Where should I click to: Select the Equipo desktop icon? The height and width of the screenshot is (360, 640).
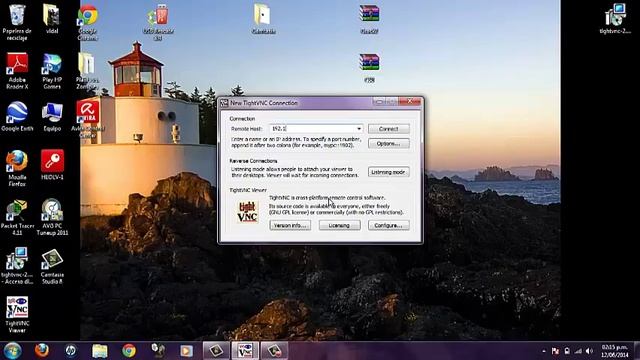(52, 116)
